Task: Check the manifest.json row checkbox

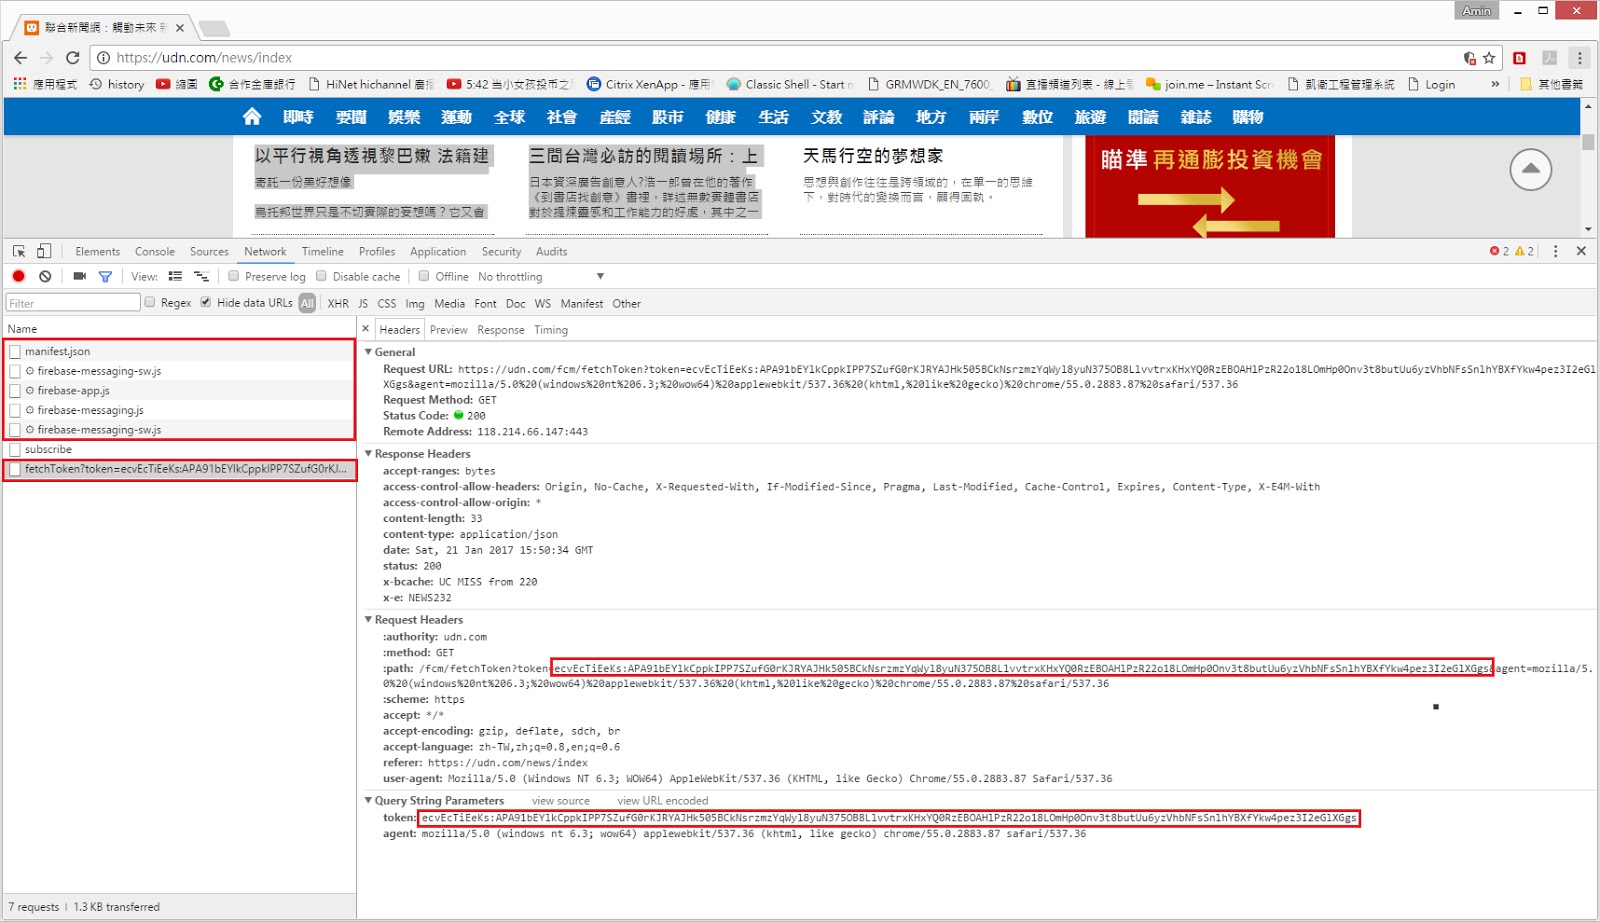Action: click(15, 351)
